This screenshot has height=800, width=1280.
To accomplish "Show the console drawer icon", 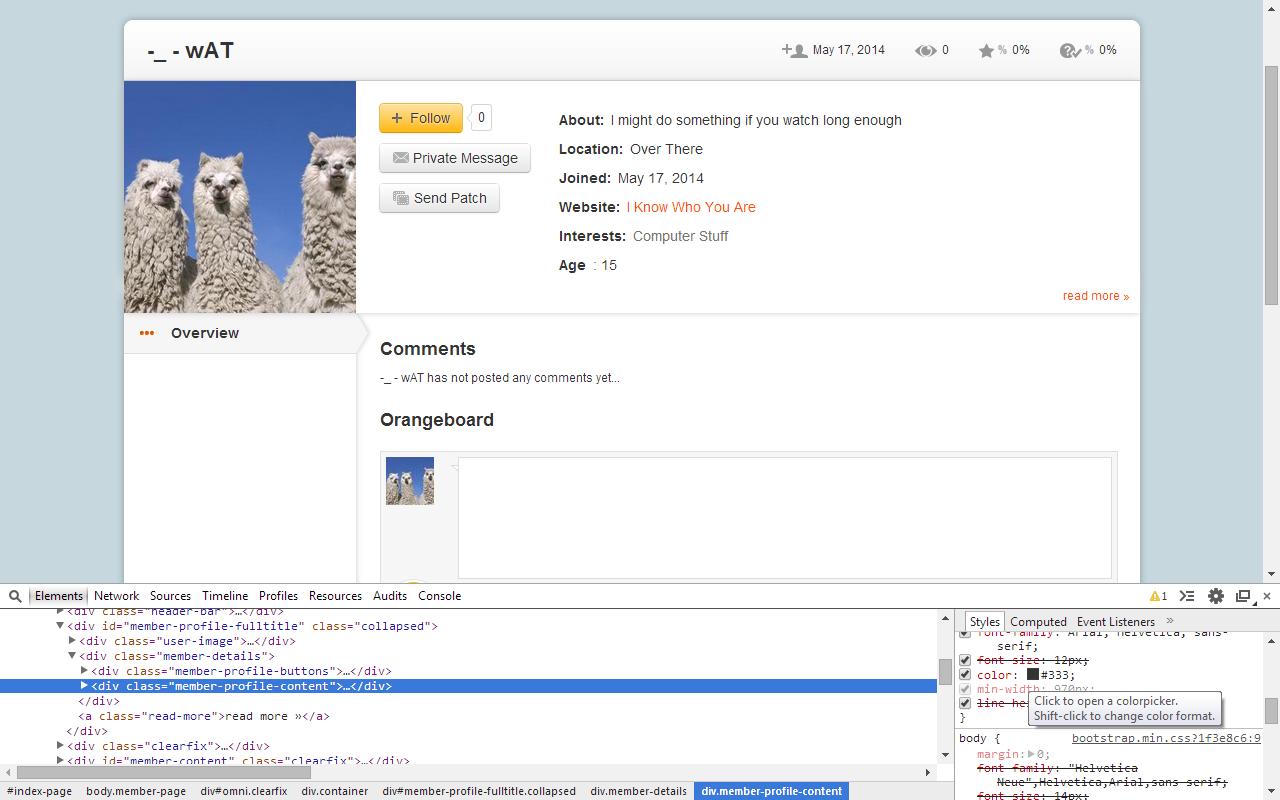I will pyautogui.click(x=1187, y=596).
